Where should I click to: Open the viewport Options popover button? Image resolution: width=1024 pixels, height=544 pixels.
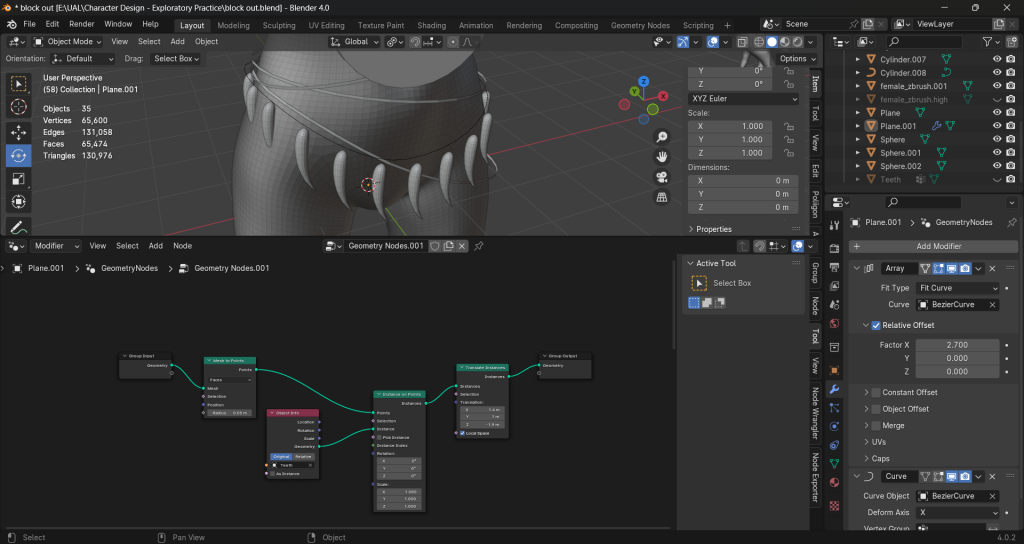coord(797,59)
